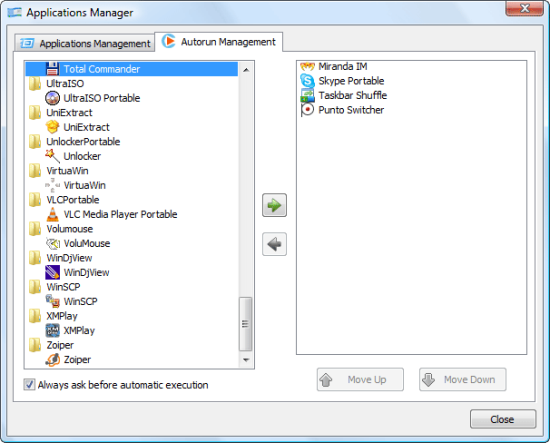
Task: Click the WinDjView folder icon
Action: pos(35,258)
